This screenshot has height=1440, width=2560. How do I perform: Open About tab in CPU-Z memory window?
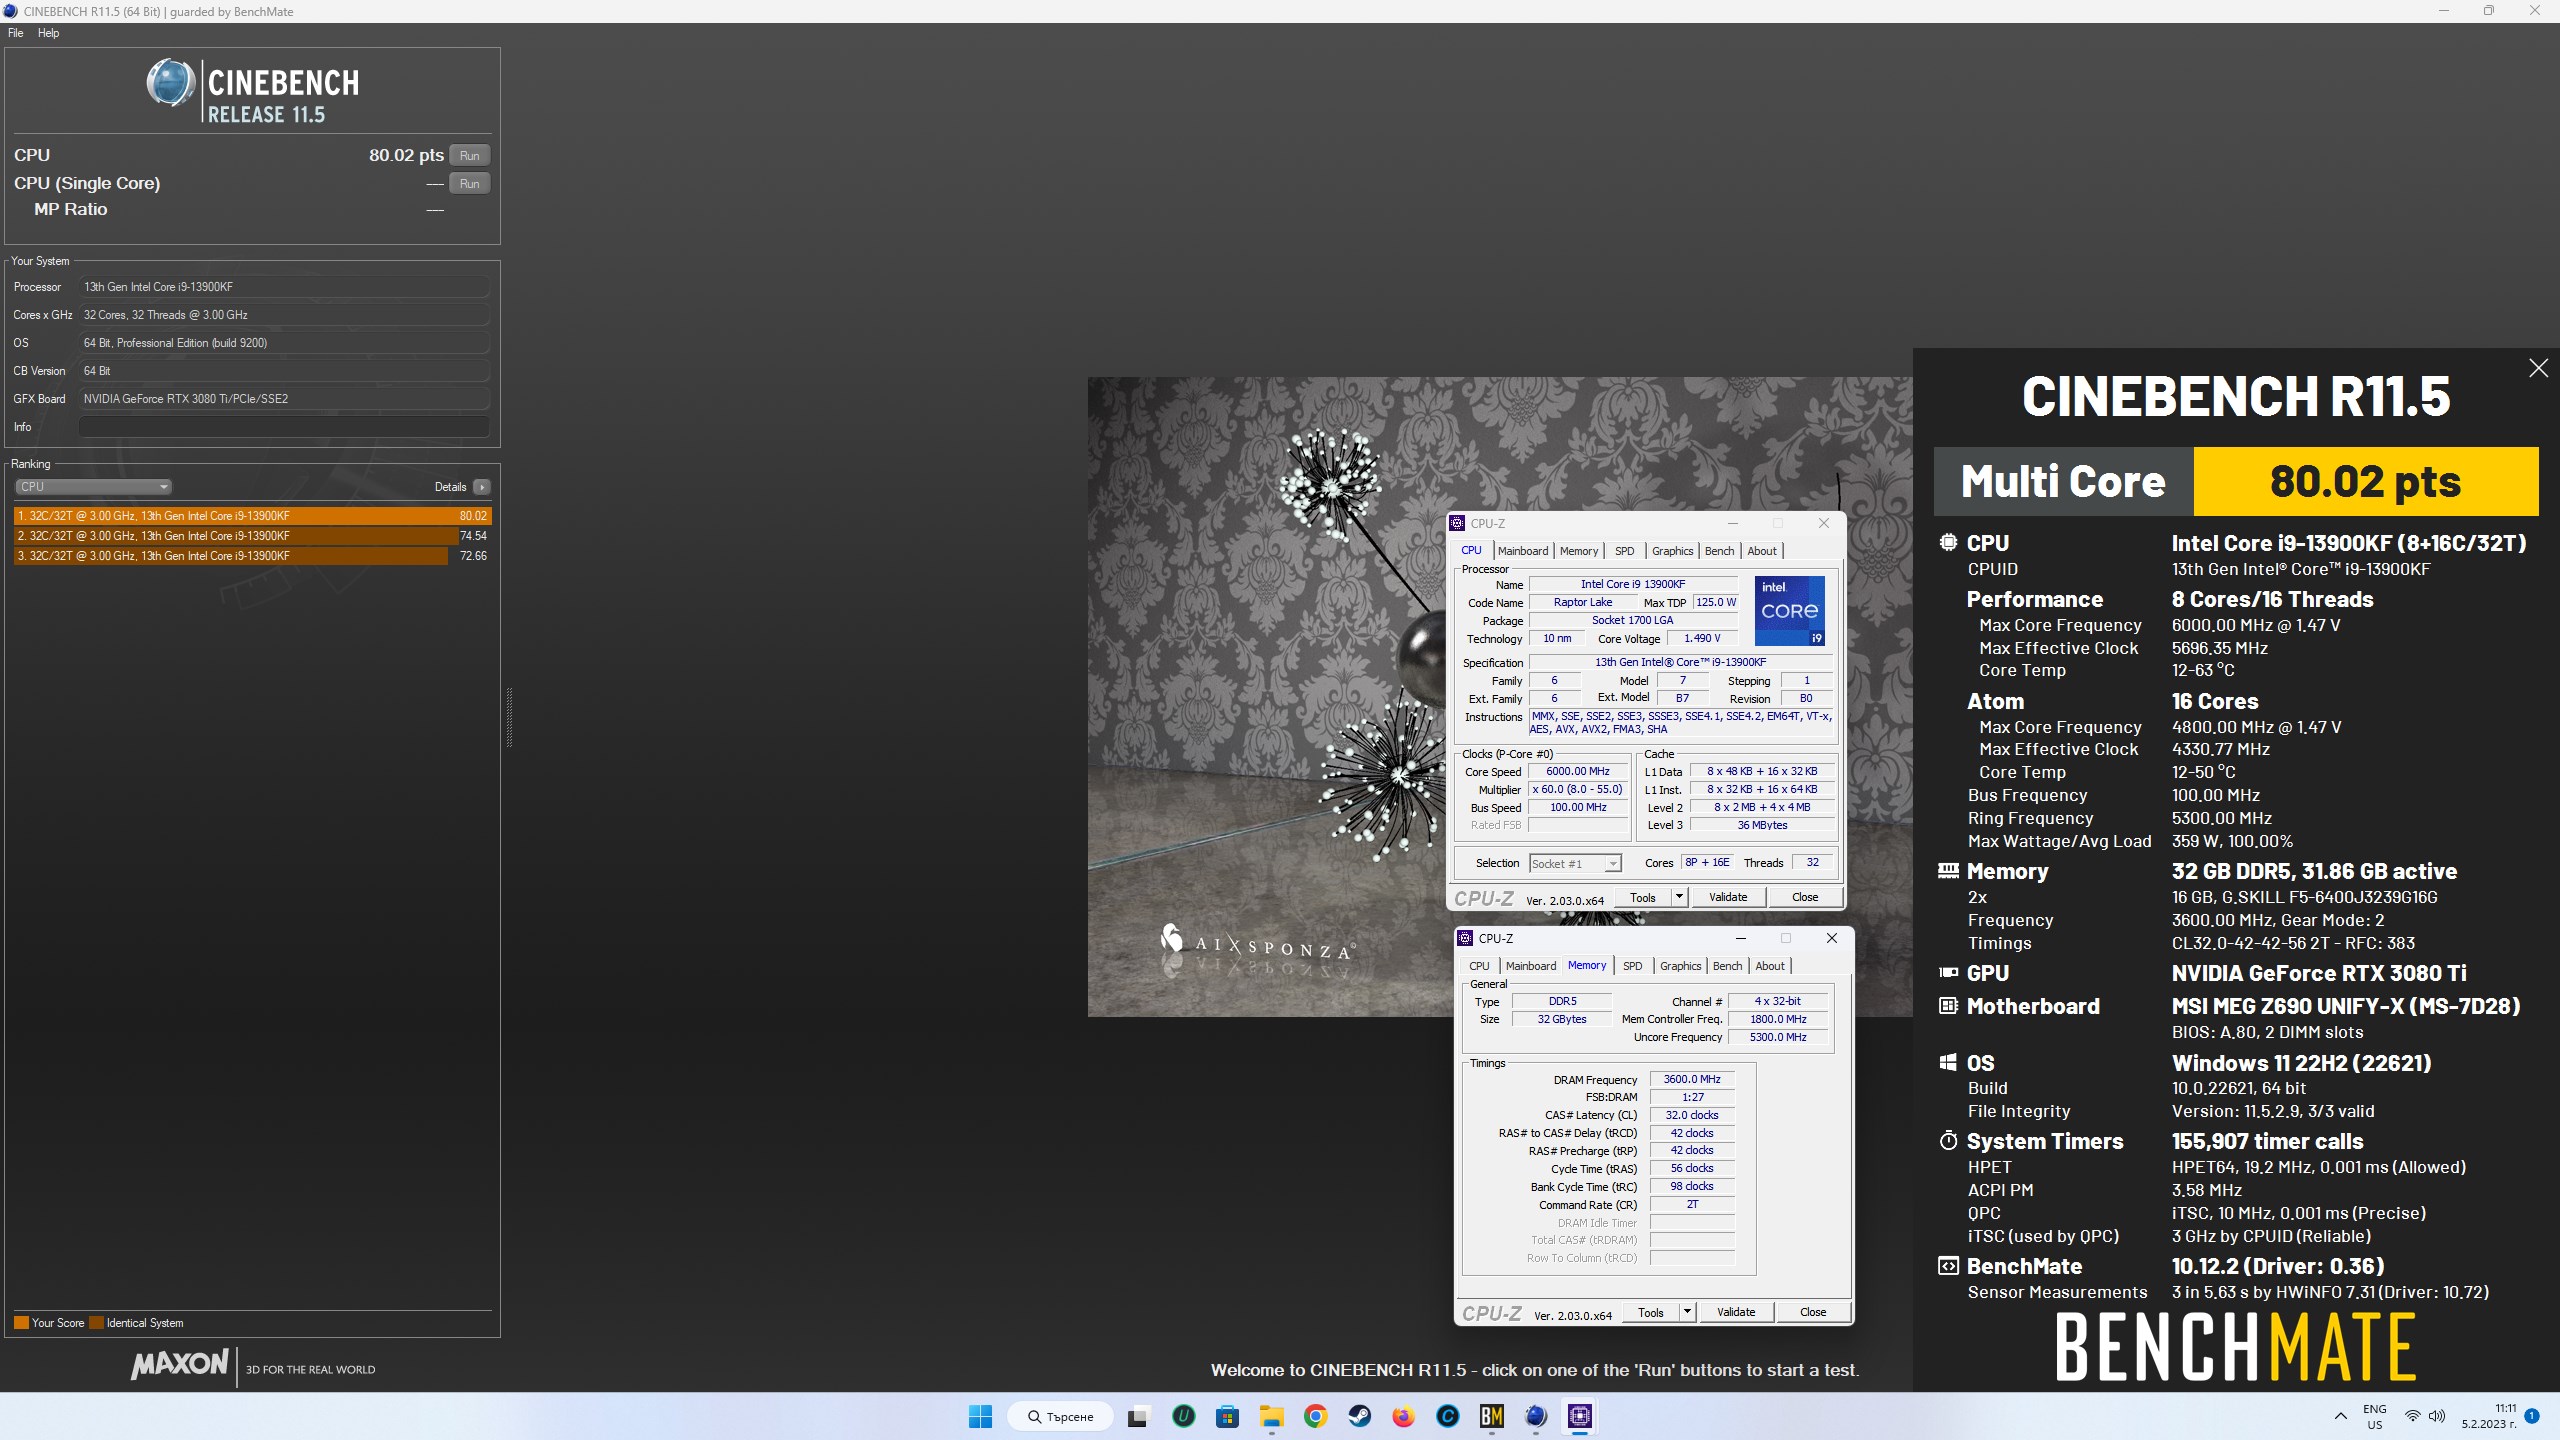pyautogui.click(x=1770, y=966)
